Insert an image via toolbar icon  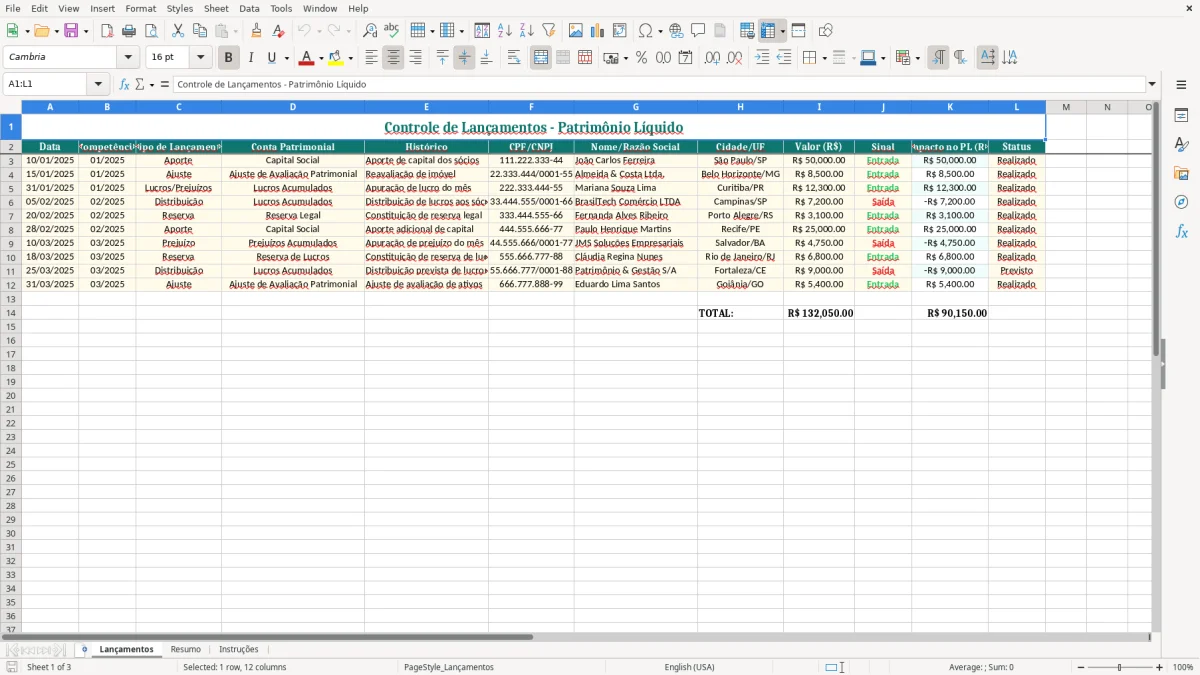pyautogui.click(x=576, y=31)
